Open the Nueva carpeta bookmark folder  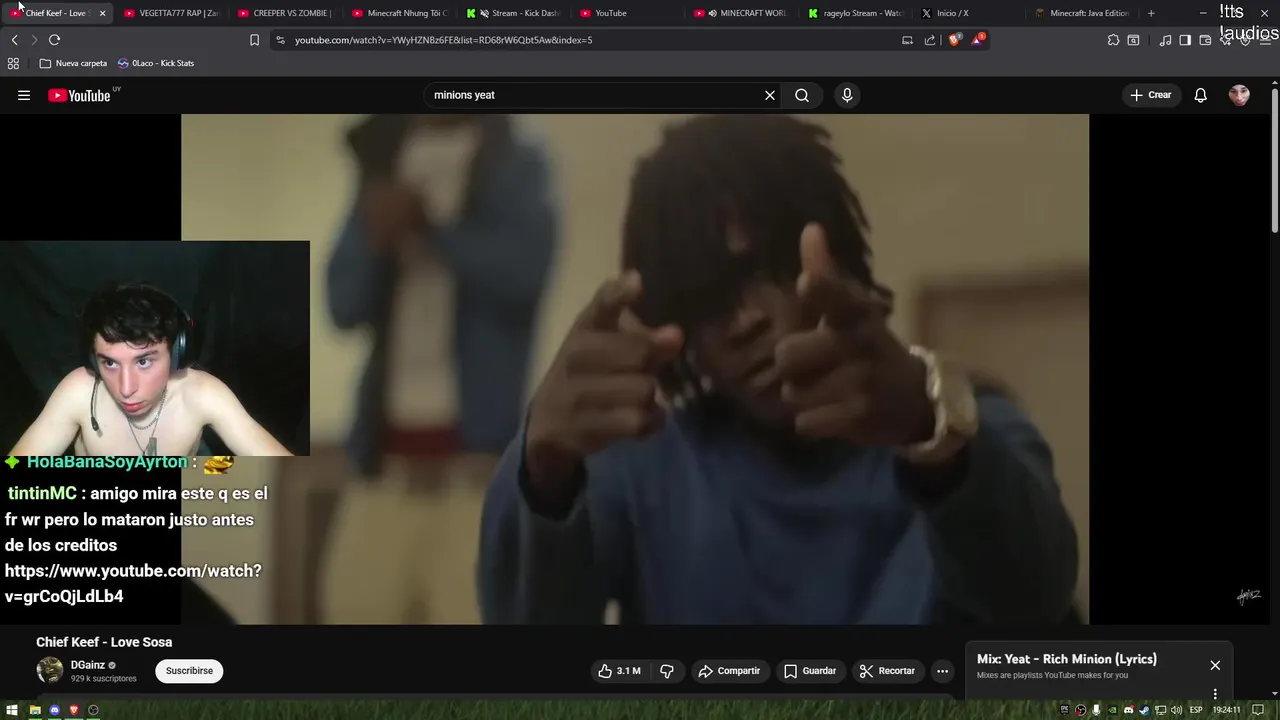(x=73, y=63)
